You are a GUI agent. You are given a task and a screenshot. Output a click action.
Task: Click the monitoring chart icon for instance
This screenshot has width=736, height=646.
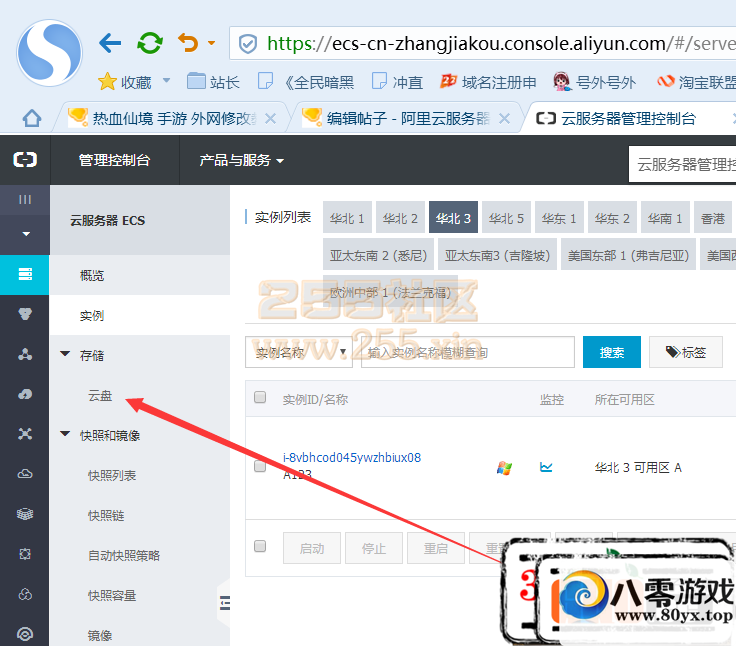(546, 467)
